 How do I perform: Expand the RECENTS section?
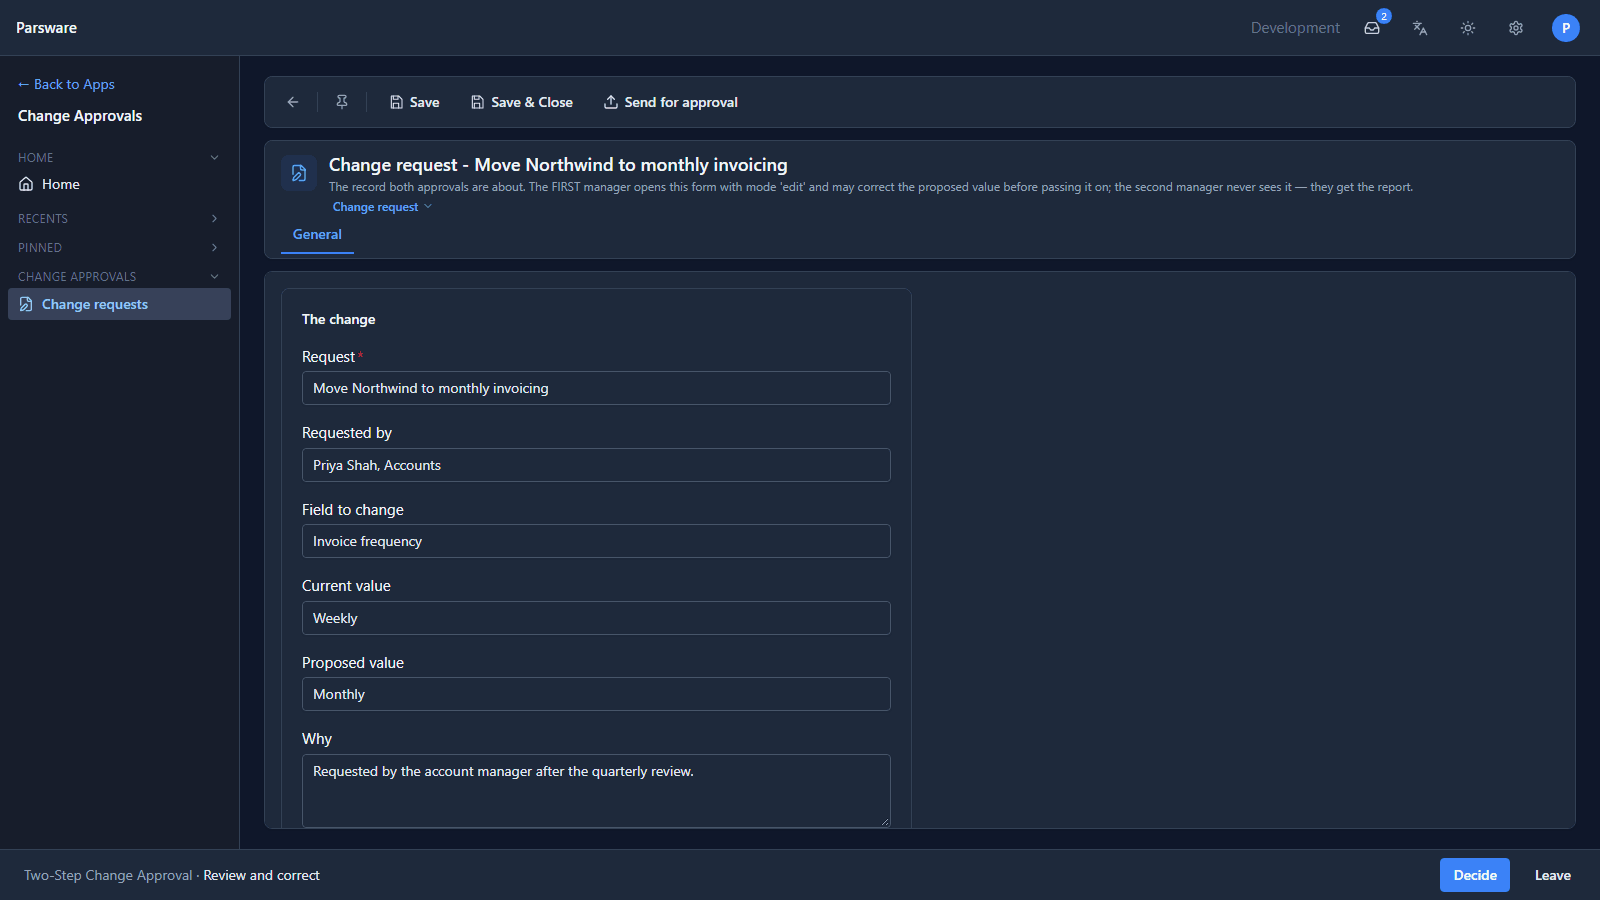119,218
